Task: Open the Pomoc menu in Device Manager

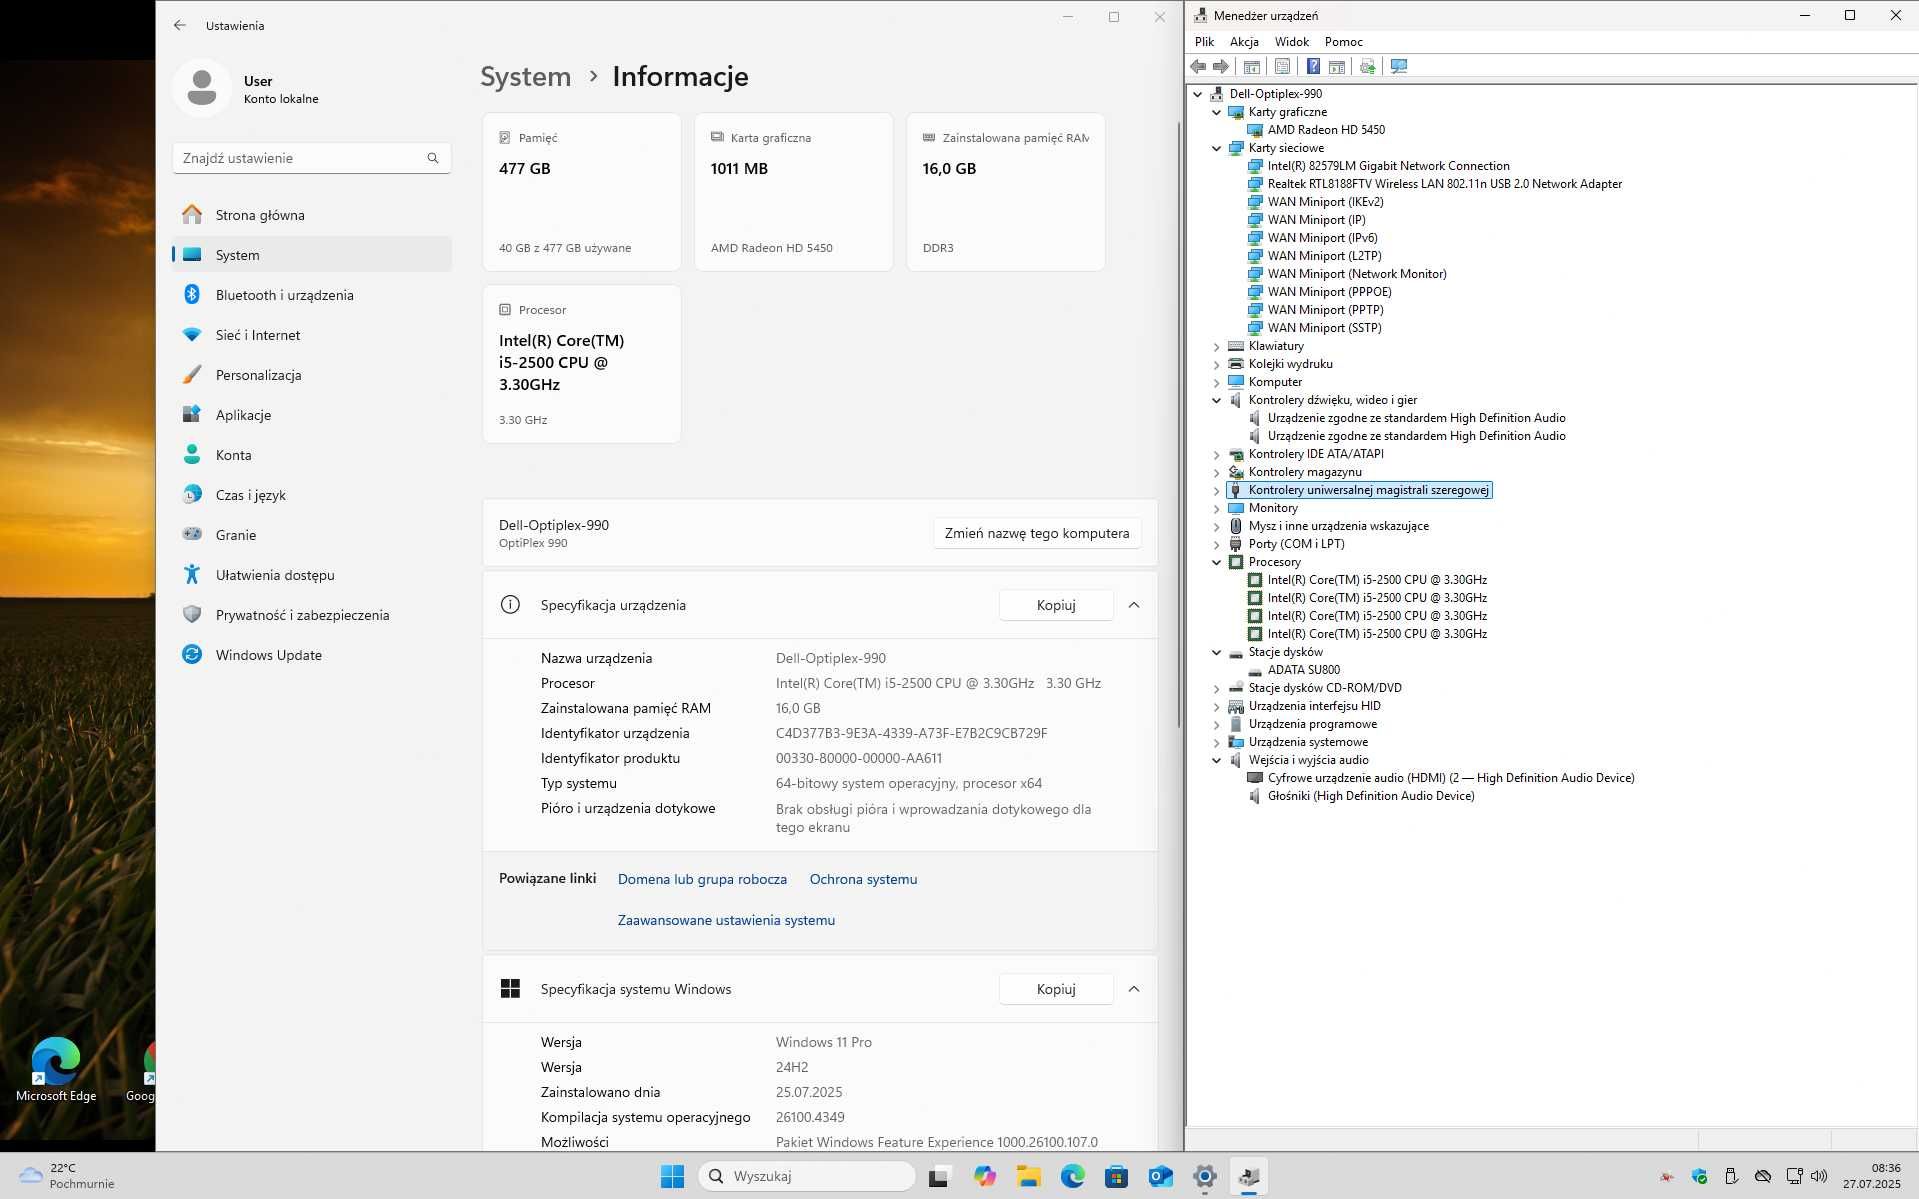Action: 1343,42
